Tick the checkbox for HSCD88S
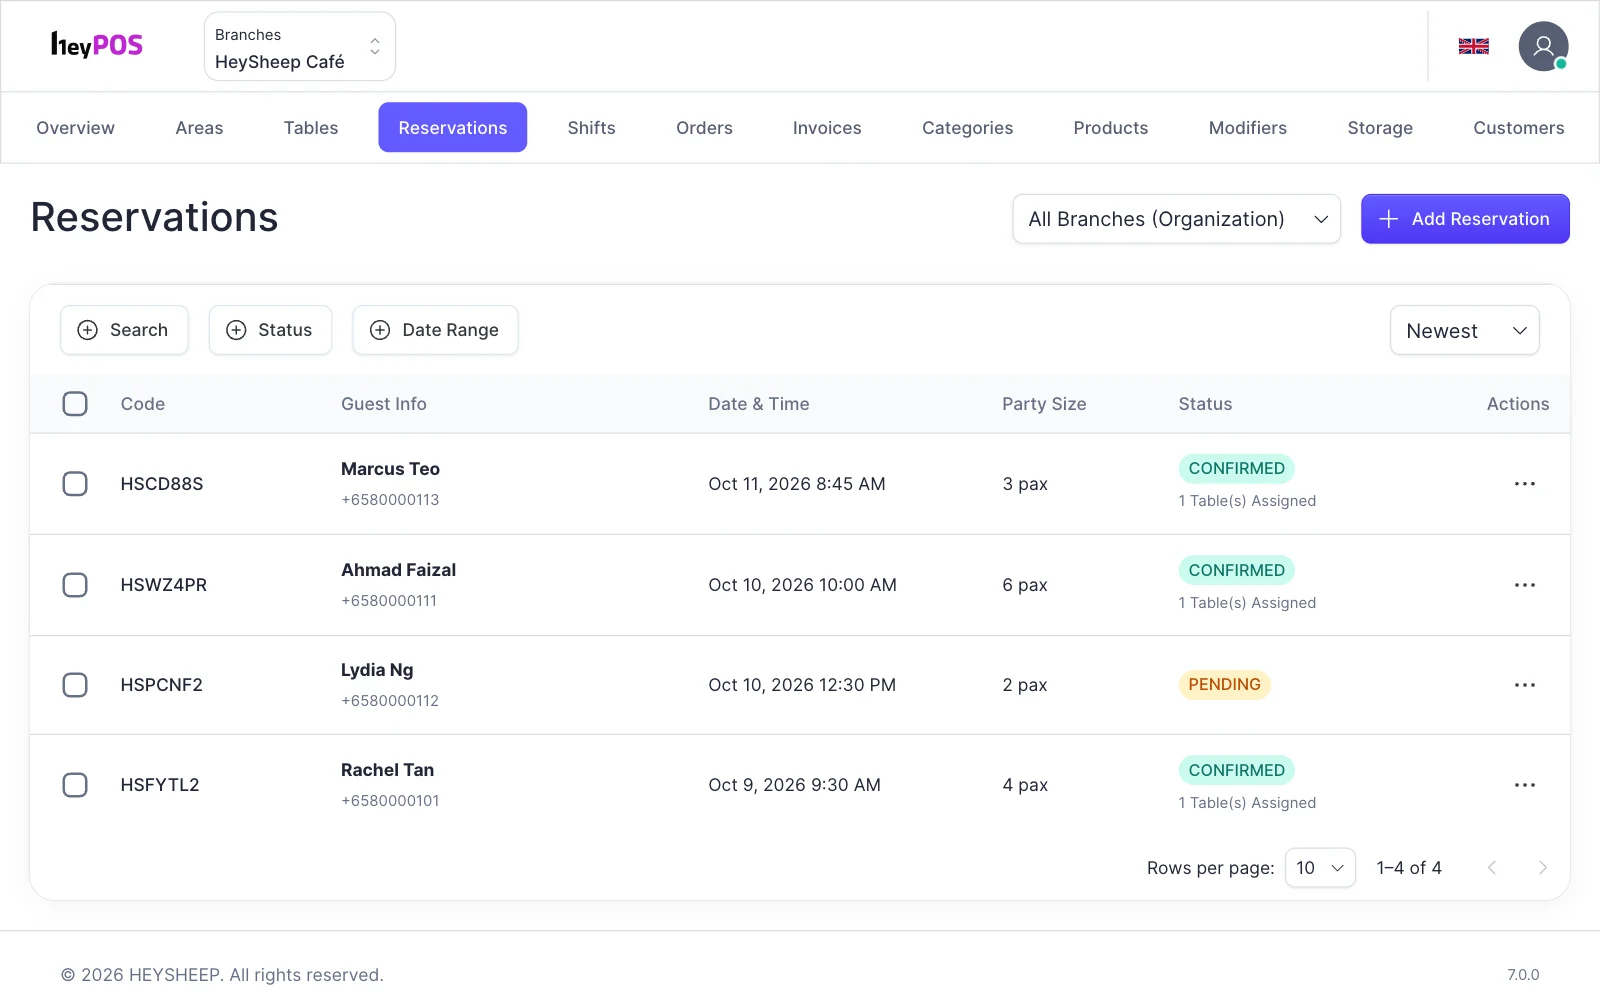This screenshot has height=1000, width=1600. tap(75, 484)
